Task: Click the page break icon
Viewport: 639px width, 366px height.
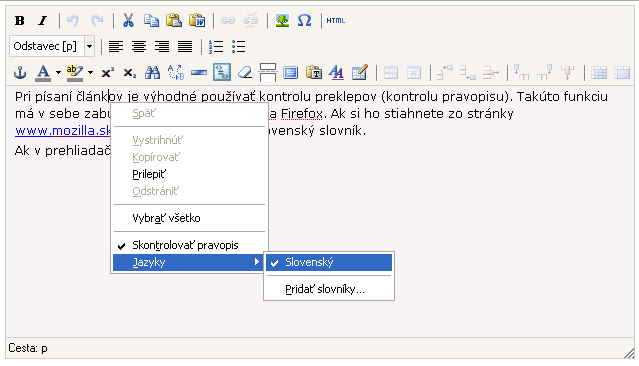Action: click(267, 73)
